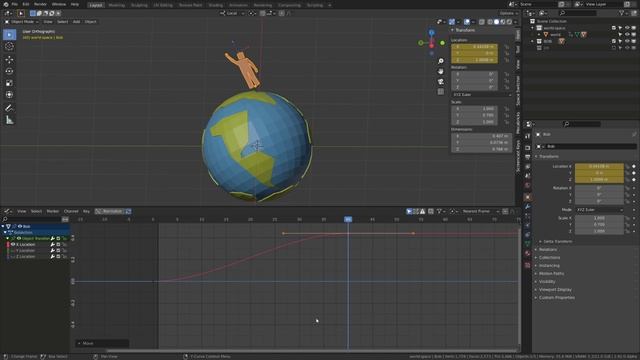The image size is (640, 360).
Task: Pick the combined Transform tool
Action: tap(9, 95)
